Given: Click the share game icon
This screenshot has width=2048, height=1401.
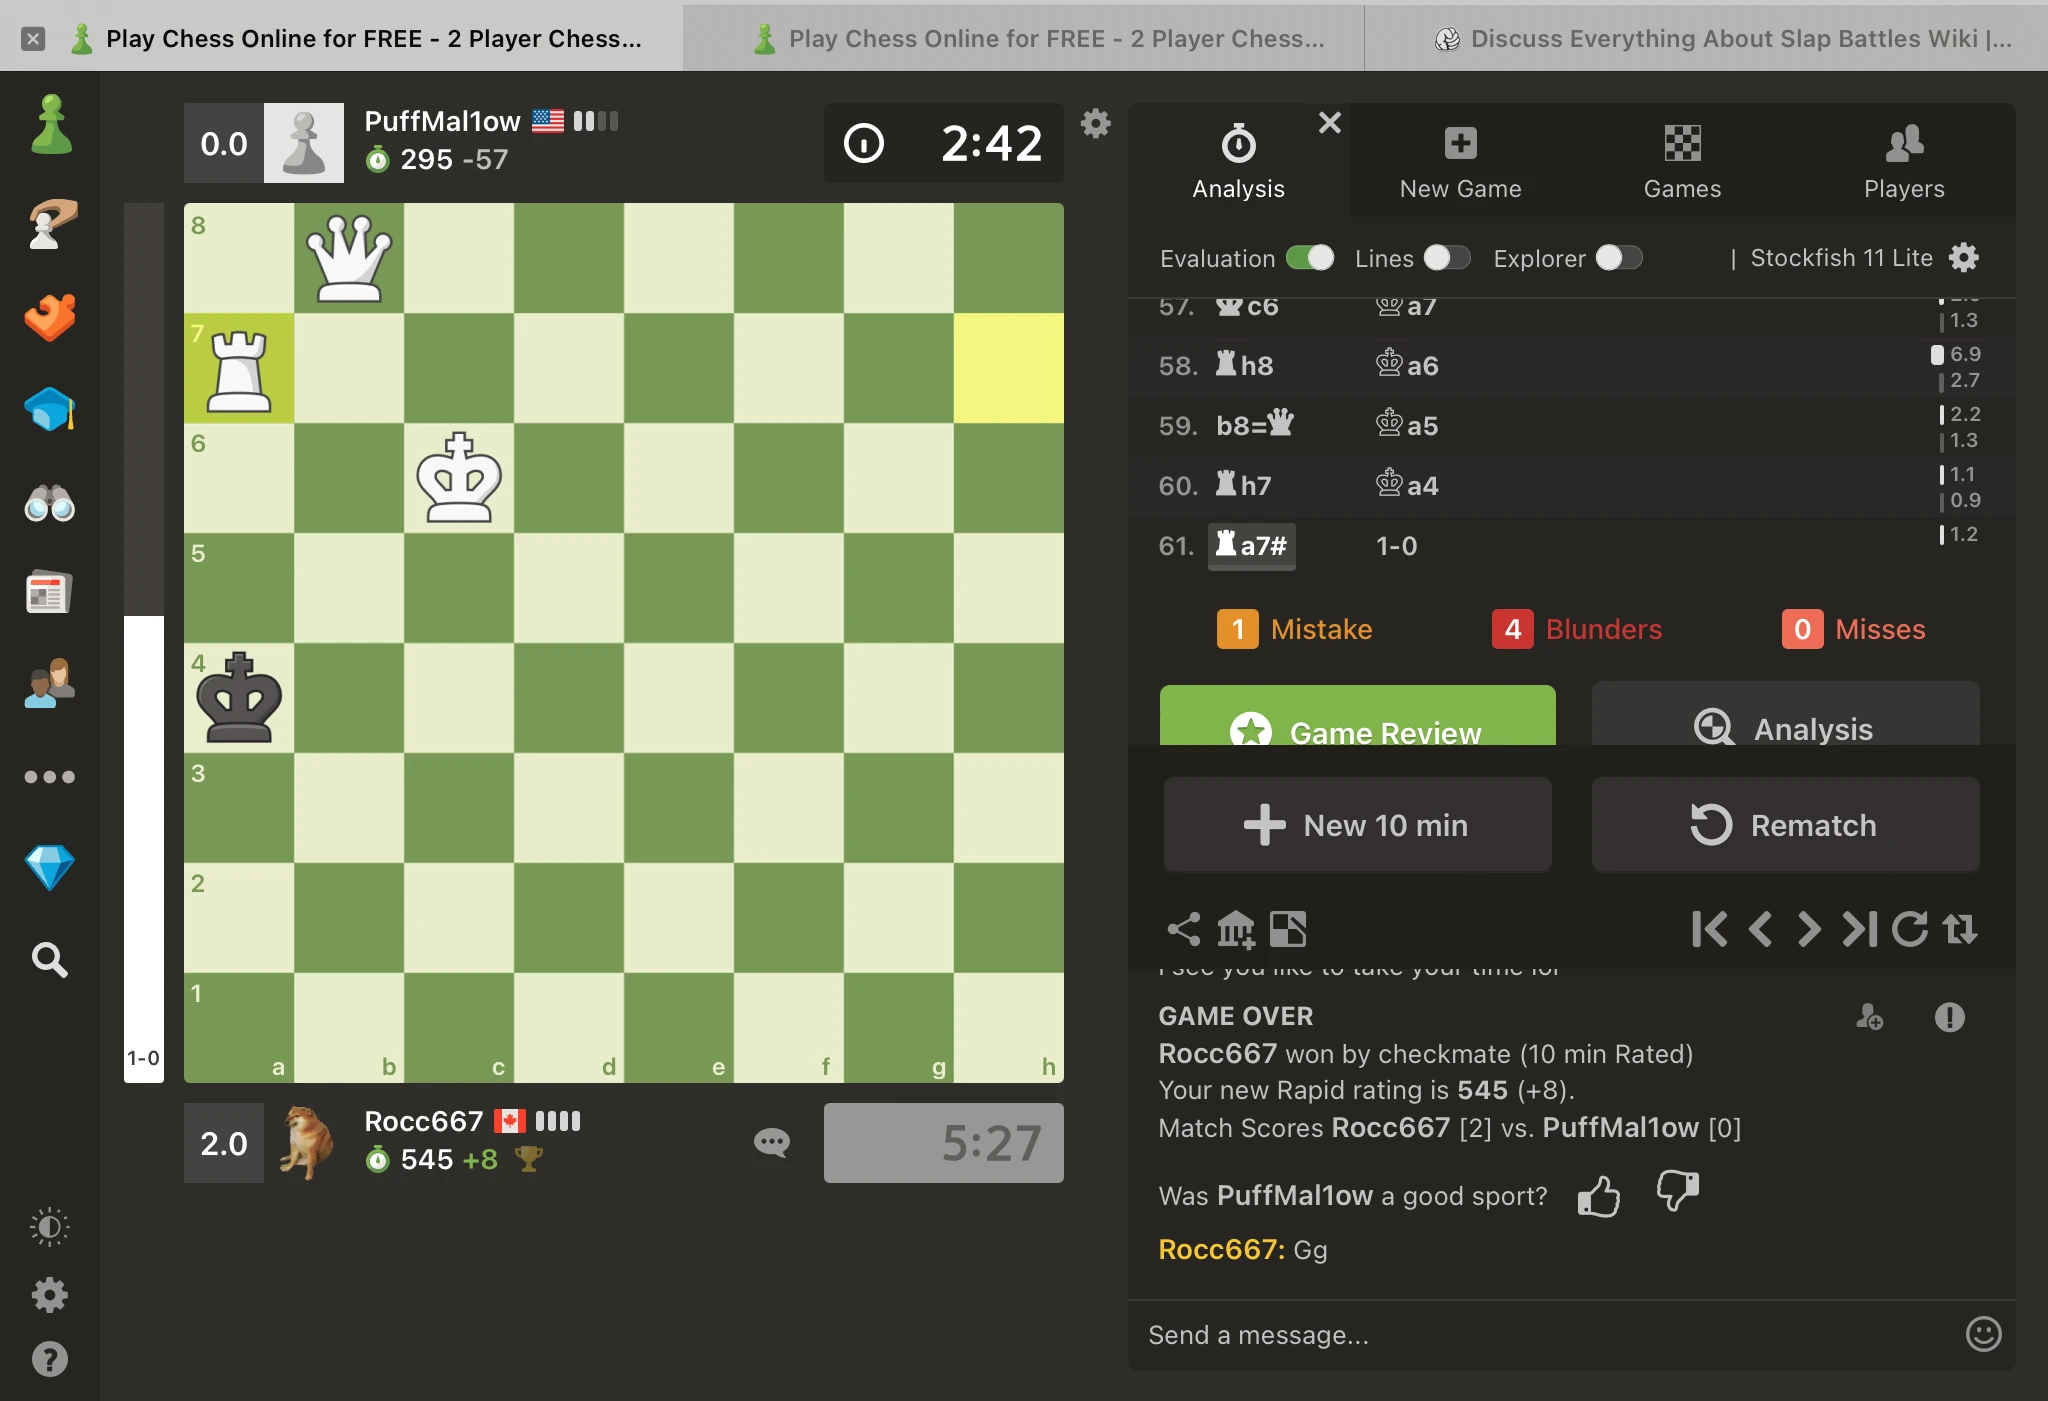Looking at the screenshot, I should pyautogui.click(x=1184, y=929).
